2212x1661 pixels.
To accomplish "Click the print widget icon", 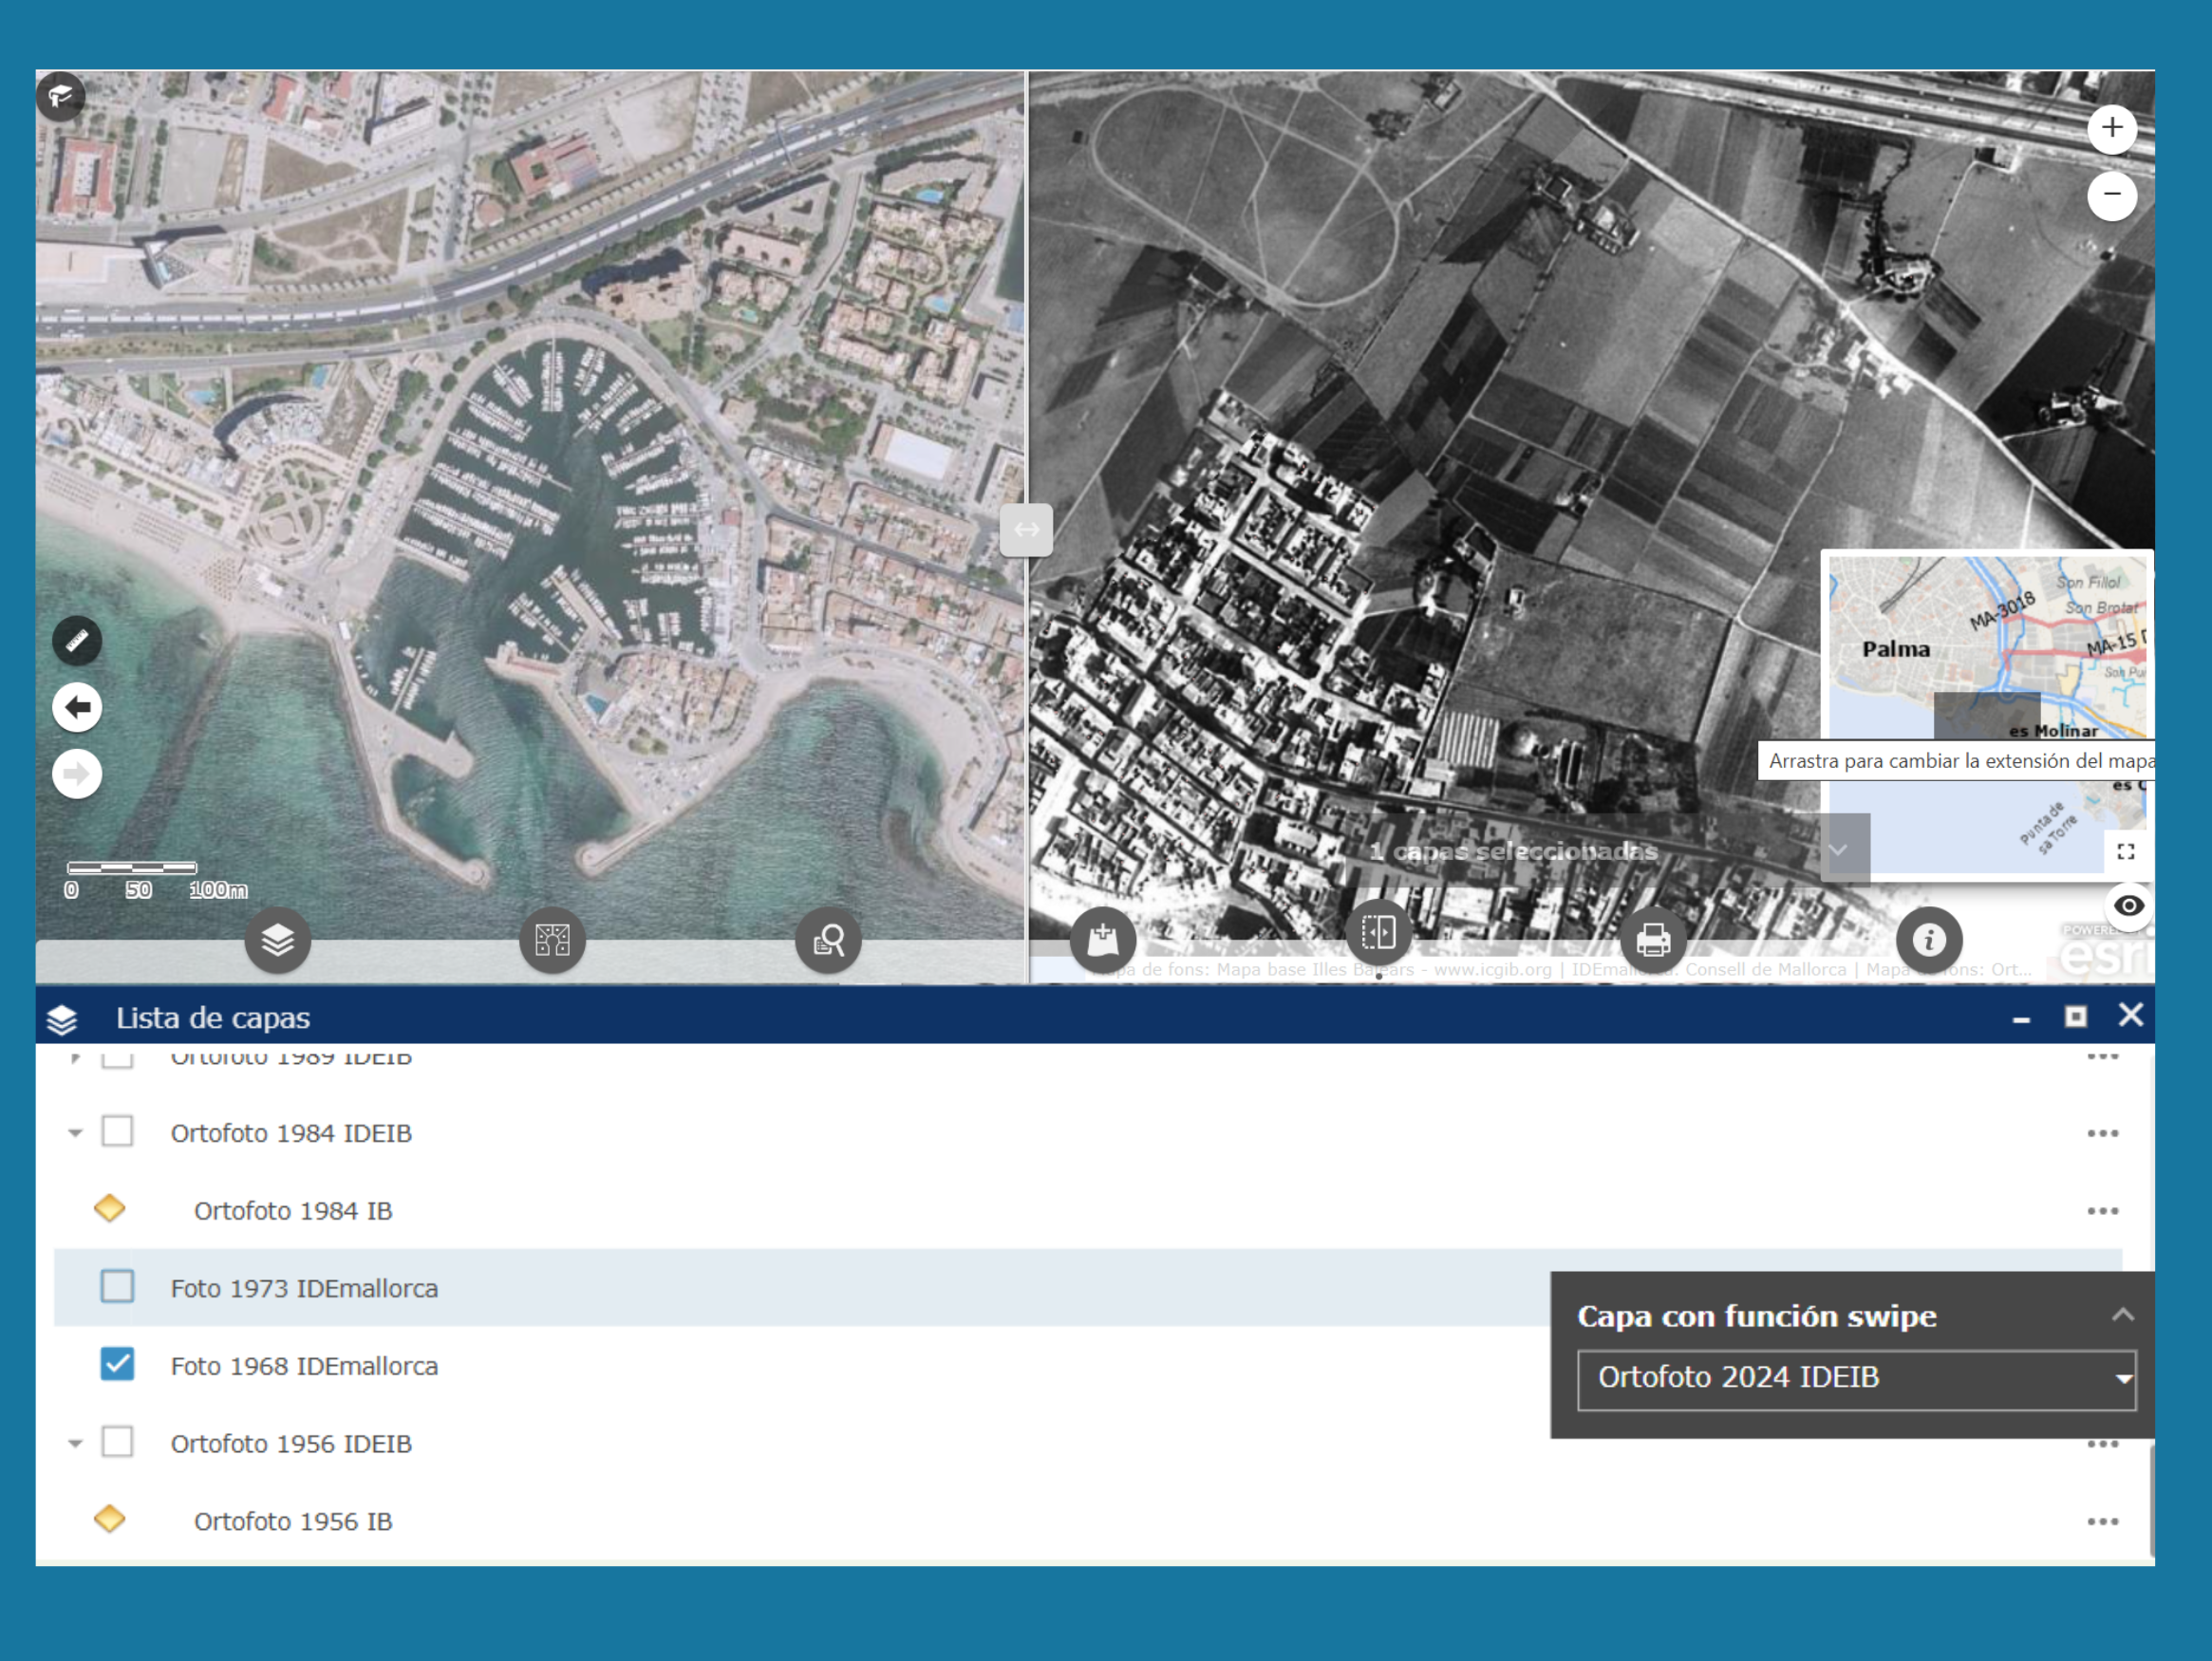I will (1652, 940).
